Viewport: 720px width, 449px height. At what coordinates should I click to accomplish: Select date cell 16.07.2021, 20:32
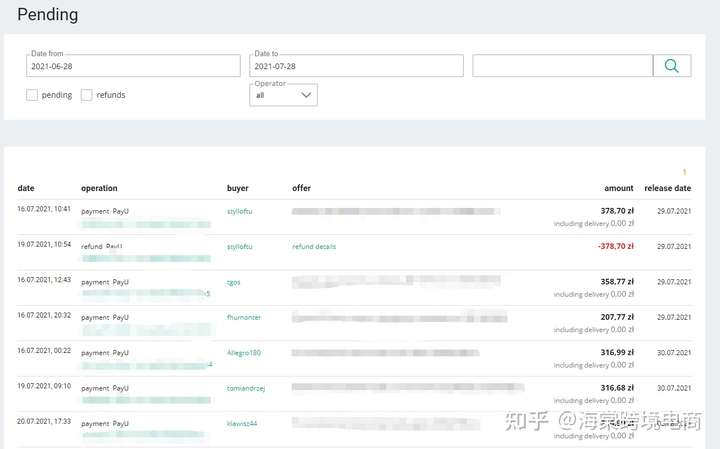pos(44,315)
